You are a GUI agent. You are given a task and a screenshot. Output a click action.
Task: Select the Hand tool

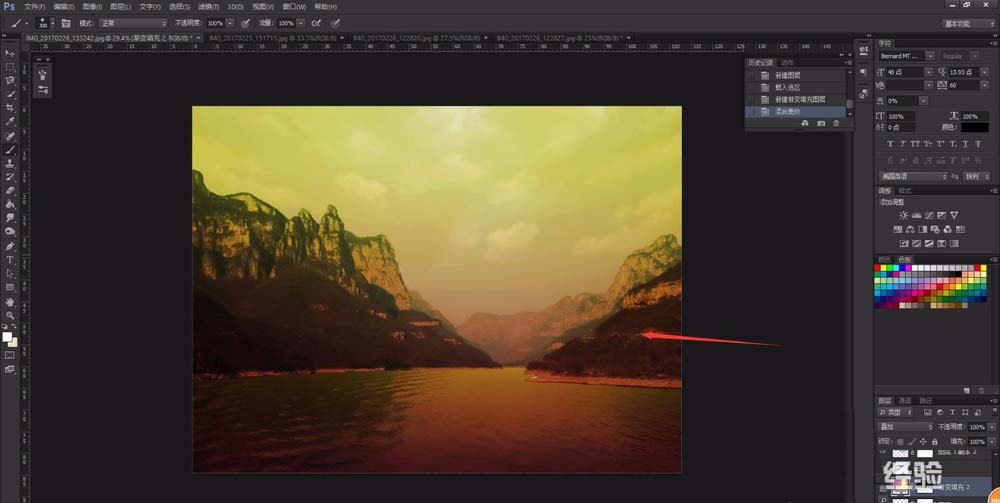point(10,302)
